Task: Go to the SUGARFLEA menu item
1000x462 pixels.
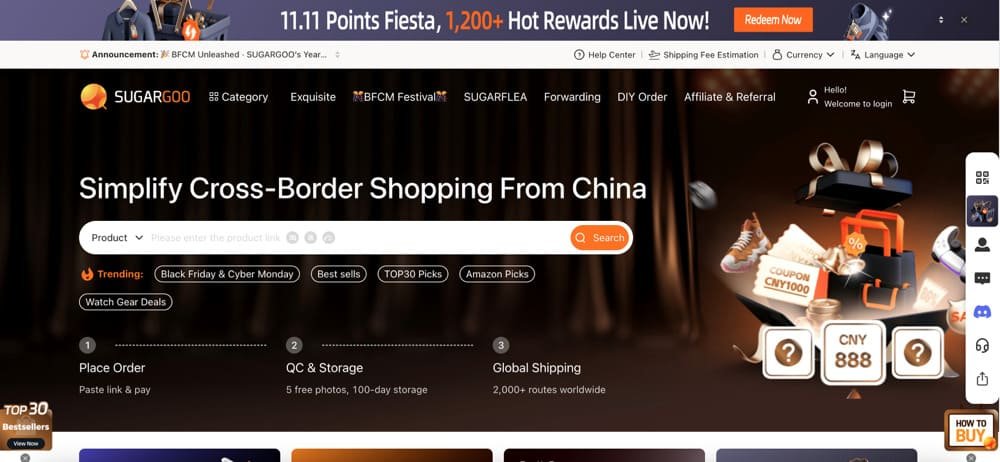Action: tap(495, 97)
